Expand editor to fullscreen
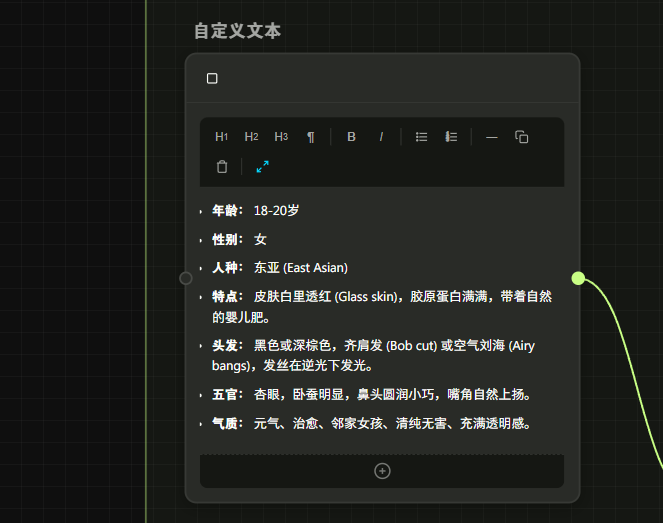This screenshot has width=663, height=523. tap(262, 167)
